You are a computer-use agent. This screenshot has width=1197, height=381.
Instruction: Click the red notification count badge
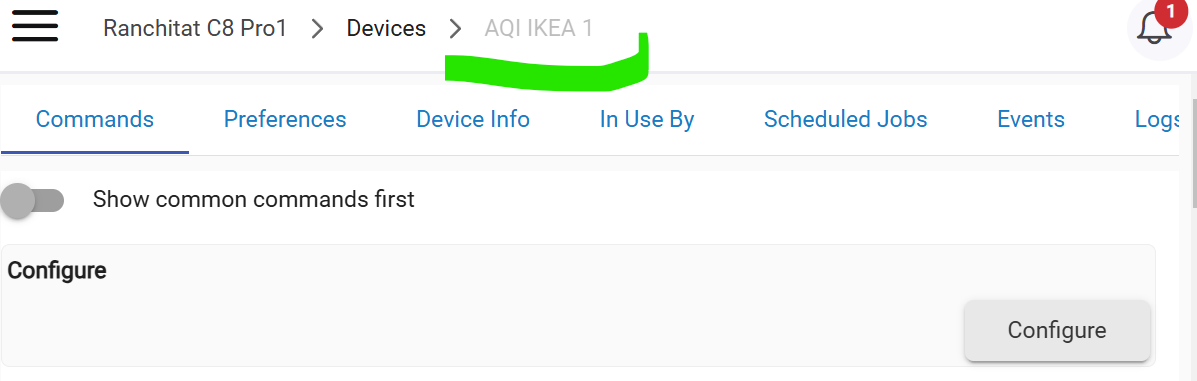click(1170, 12)
